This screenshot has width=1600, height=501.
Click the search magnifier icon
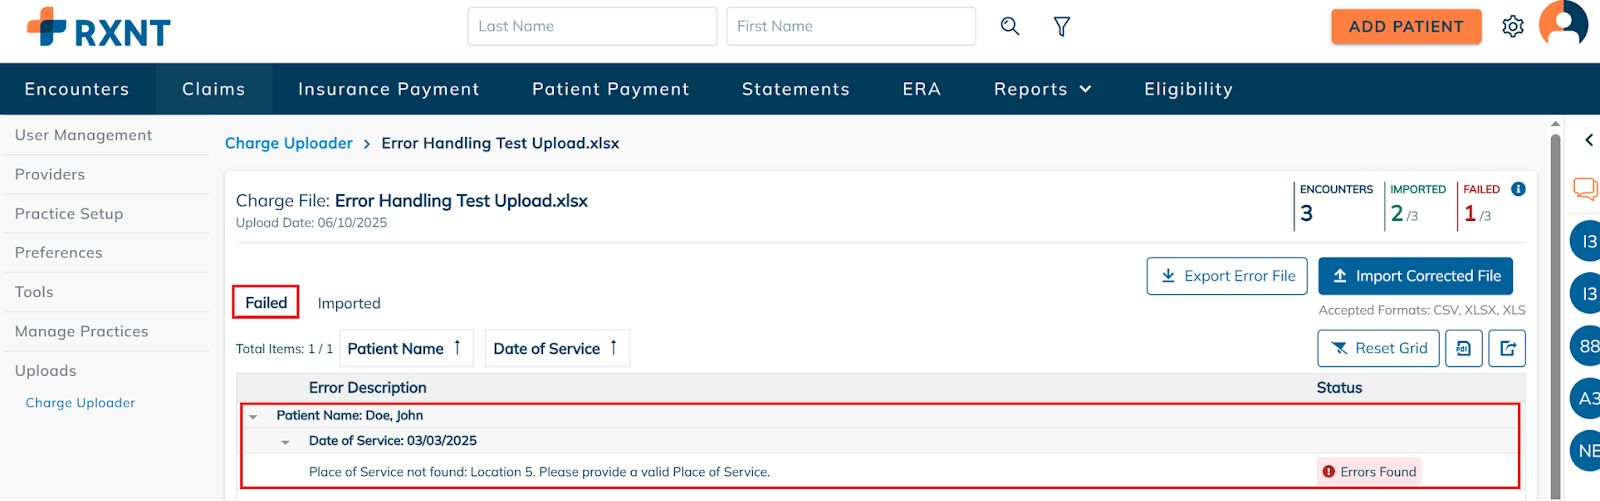tap(1010, 26)
